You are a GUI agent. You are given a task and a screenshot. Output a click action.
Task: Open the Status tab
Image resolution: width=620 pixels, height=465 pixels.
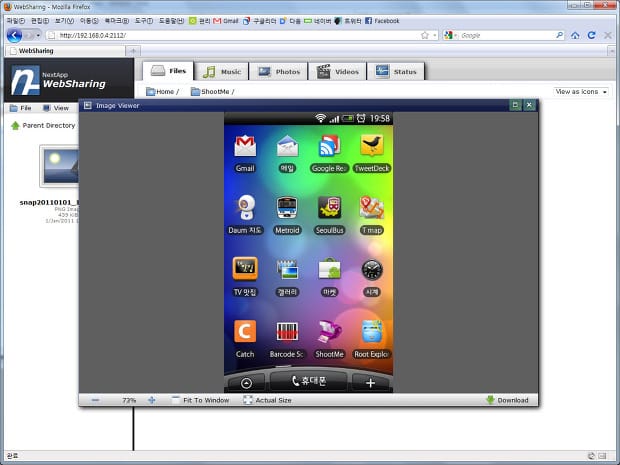point(395,72)
